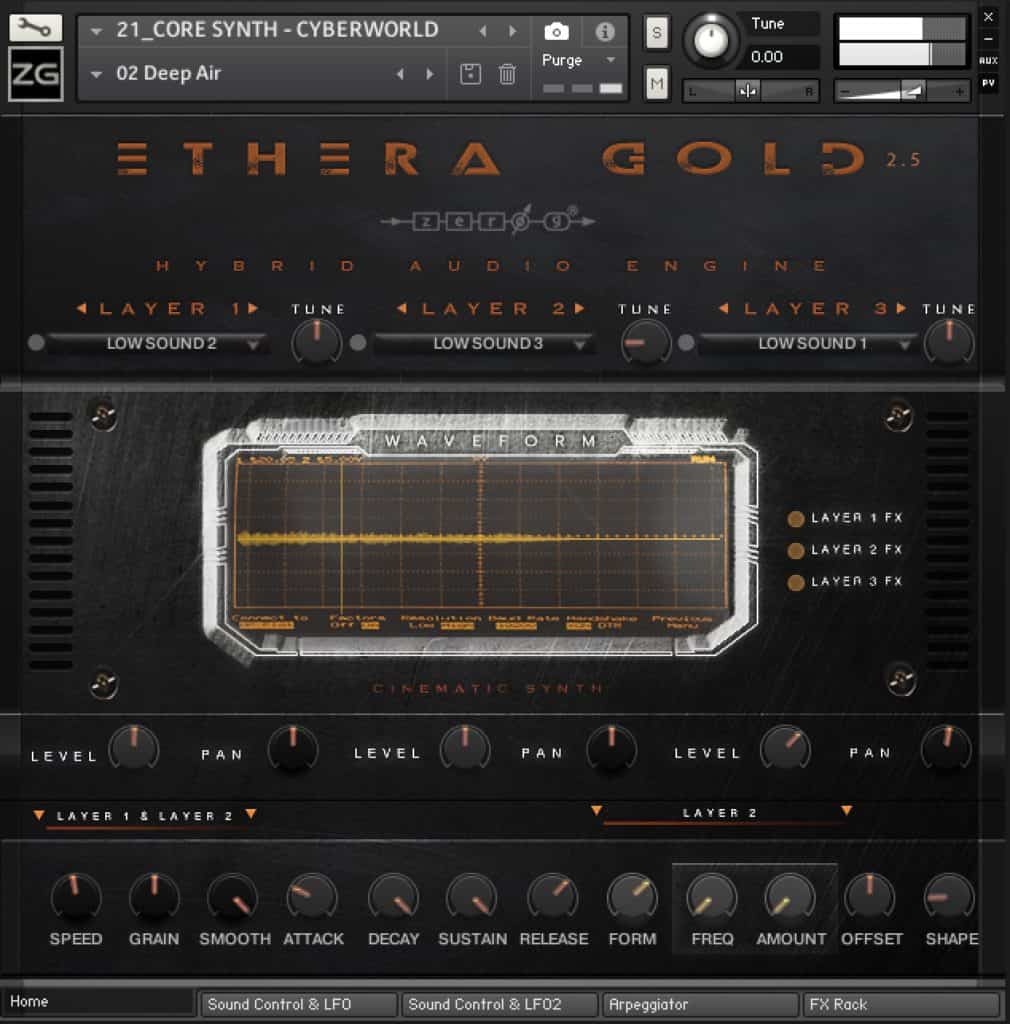This screenshot has width=1010, height=1024.
Task: Go to next instrument arrow beside CYBERWORLD
Action: coord(513,31)
